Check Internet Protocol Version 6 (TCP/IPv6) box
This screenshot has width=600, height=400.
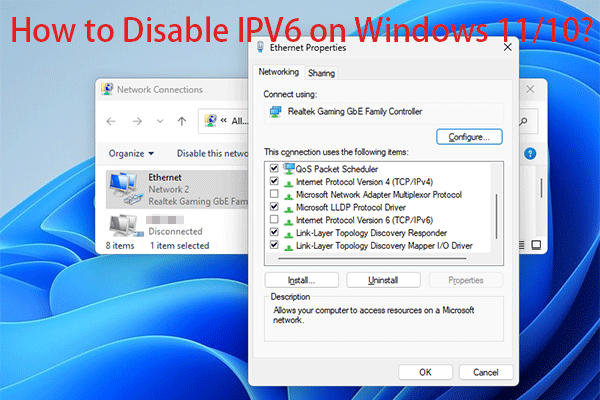[274, 219]
